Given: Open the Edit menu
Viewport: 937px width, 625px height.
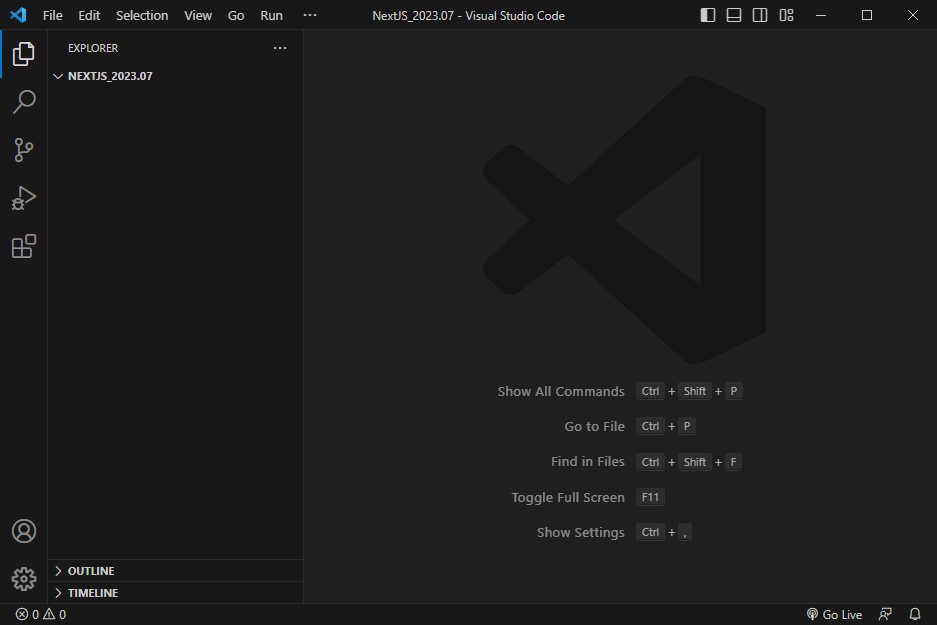Looking at the screenshot, I should pyautogui.click(x=89, y=16).
